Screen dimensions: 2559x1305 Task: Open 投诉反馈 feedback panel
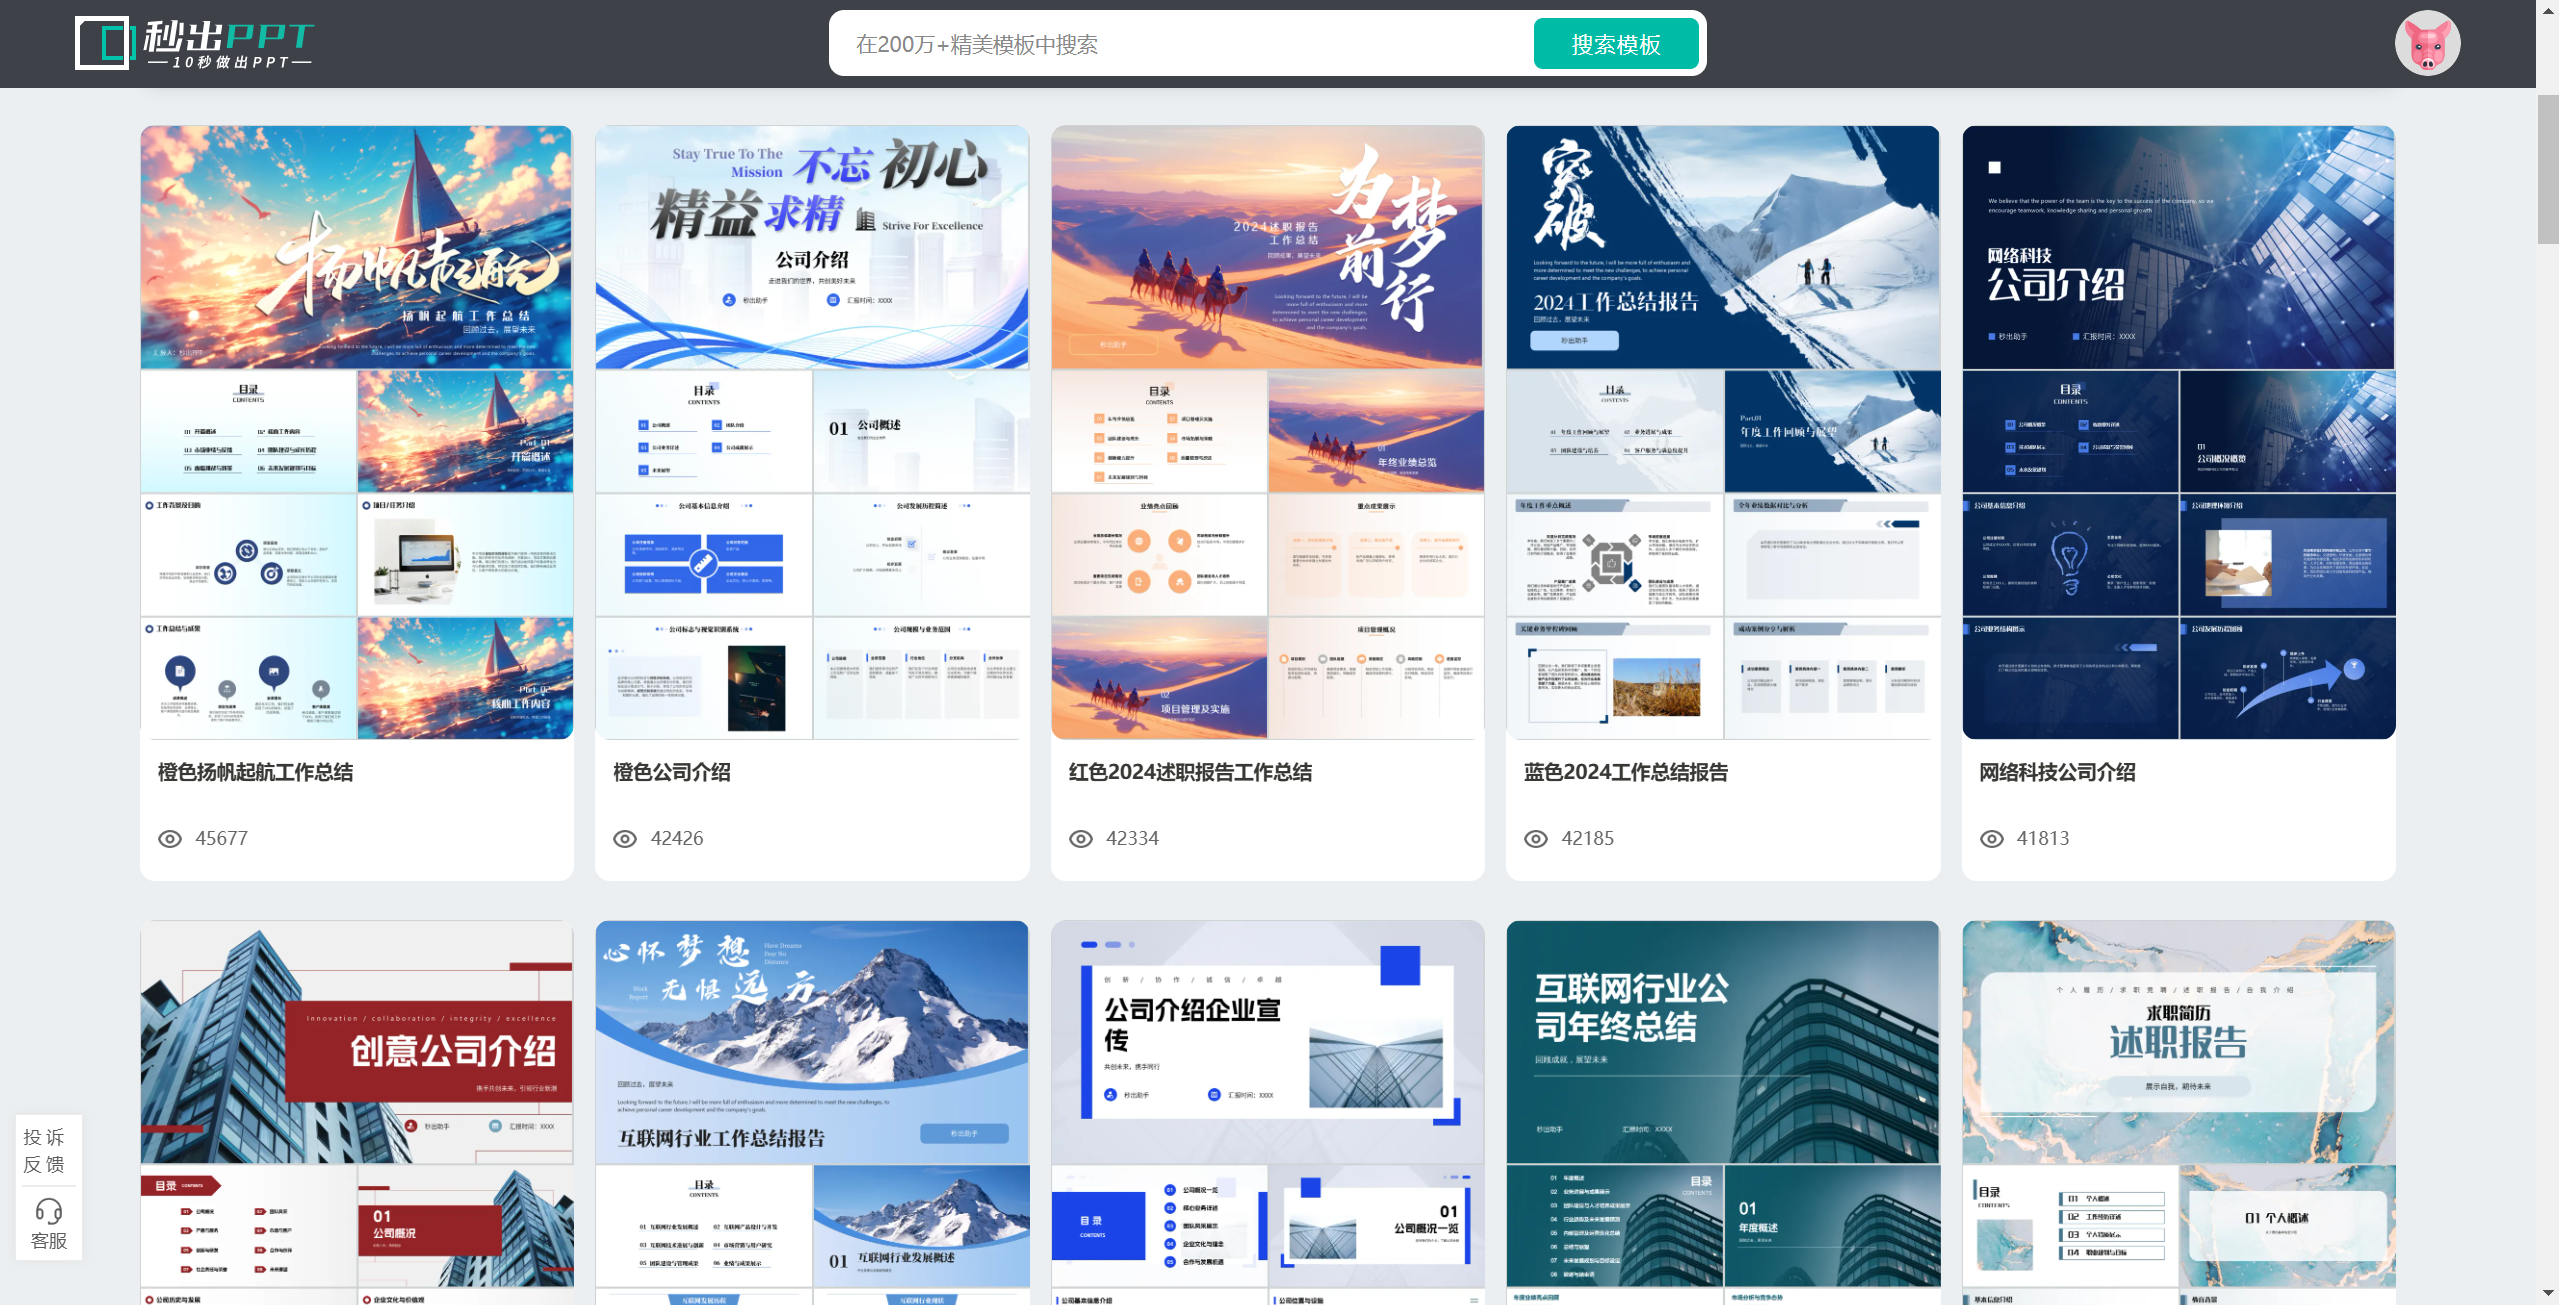tap(44, 1151)
